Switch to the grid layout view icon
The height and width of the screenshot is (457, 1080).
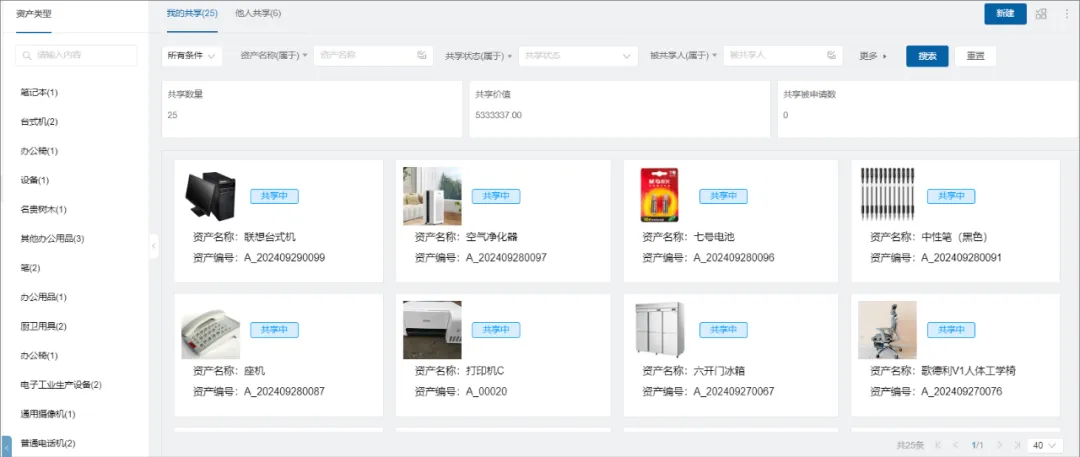[x=1041, y=14]
